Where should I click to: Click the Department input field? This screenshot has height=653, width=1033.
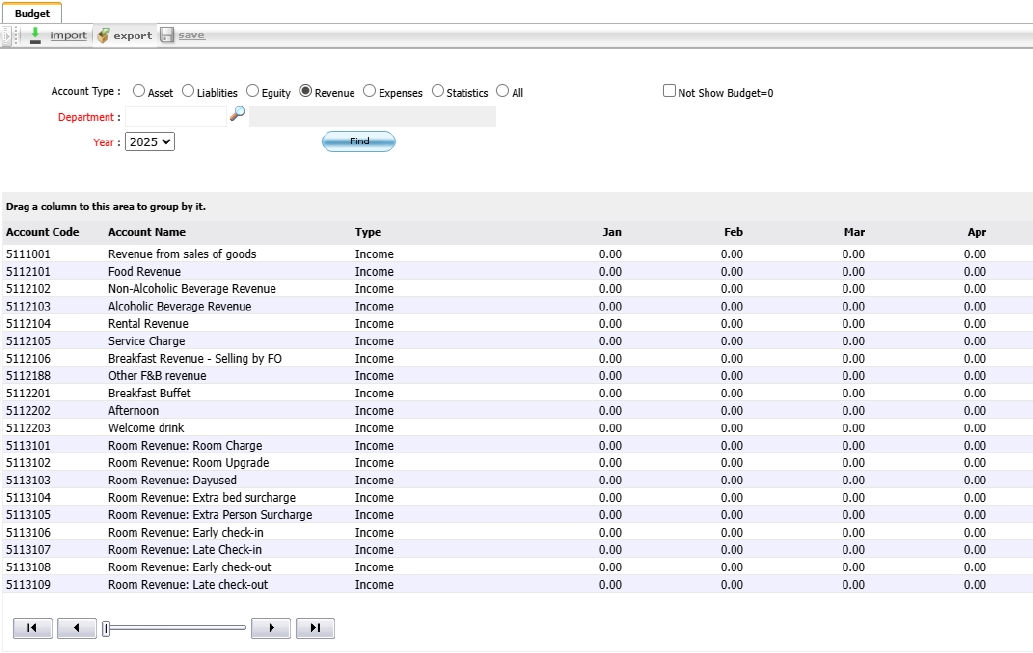176,117
